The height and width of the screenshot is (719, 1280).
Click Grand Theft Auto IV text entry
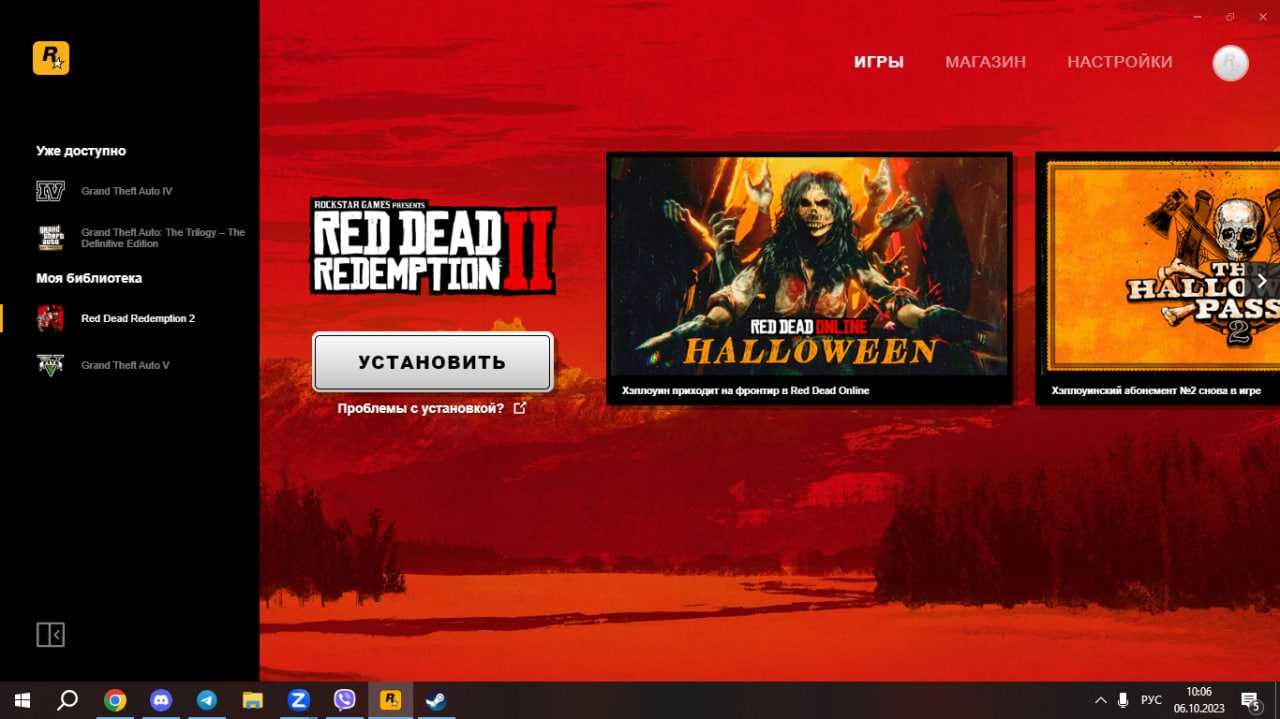(x=127, y=191)
